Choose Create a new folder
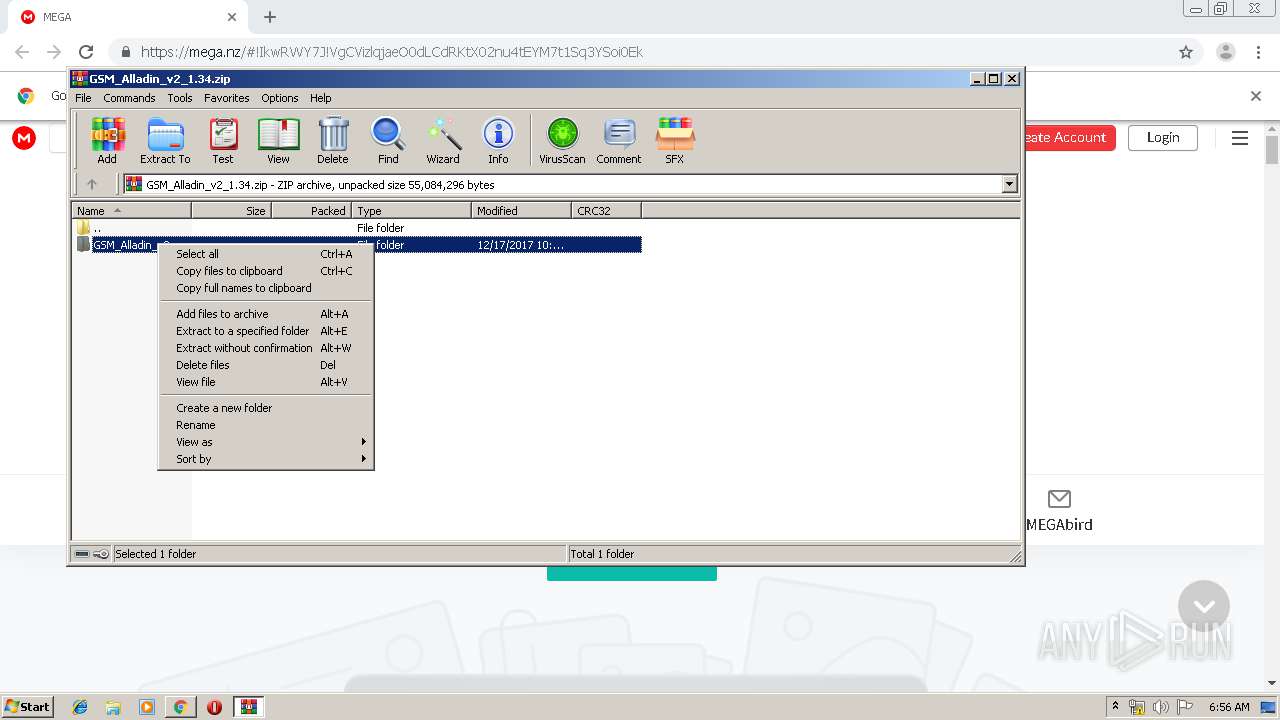 tap(266, 408)
